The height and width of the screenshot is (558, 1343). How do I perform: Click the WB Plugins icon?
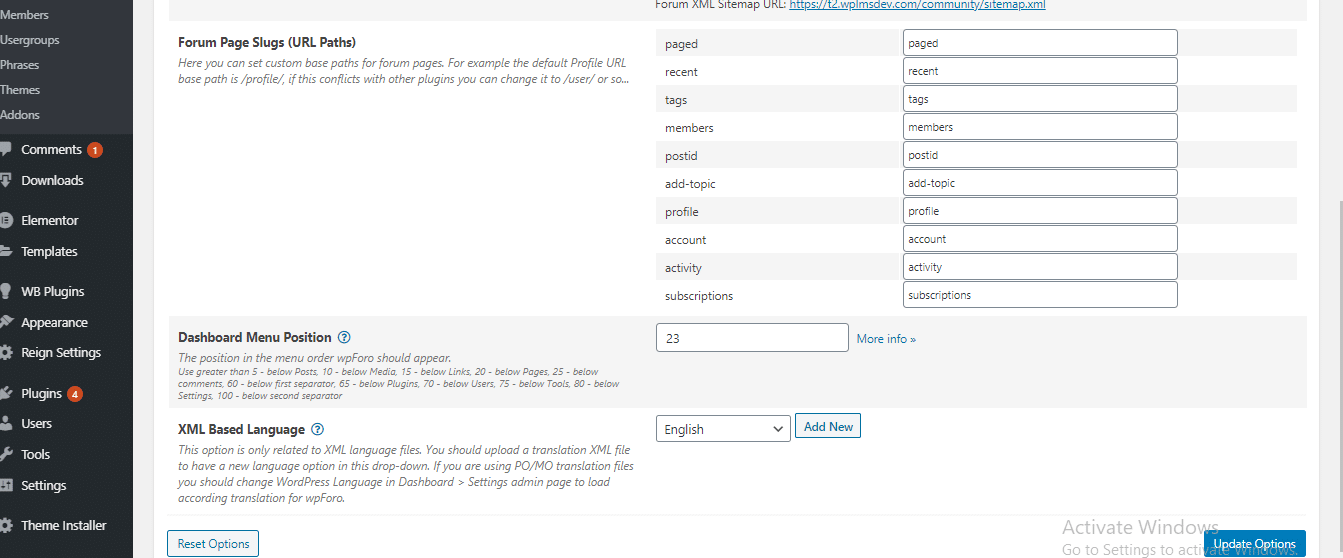[6, 291]
